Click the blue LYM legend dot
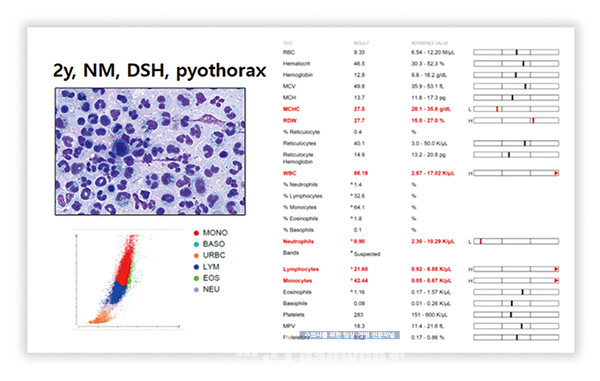Screen dimensions: 600x381 (x=196, y=267)
